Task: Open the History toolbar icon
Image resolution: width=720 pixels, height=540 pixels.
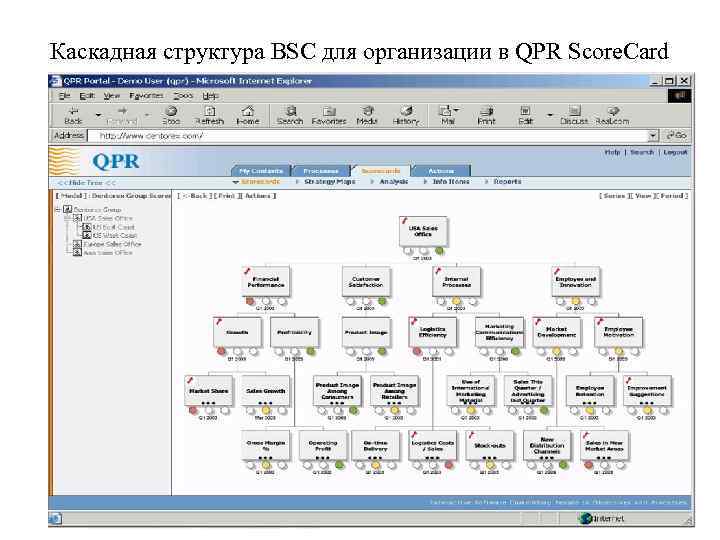Action: 406,116
